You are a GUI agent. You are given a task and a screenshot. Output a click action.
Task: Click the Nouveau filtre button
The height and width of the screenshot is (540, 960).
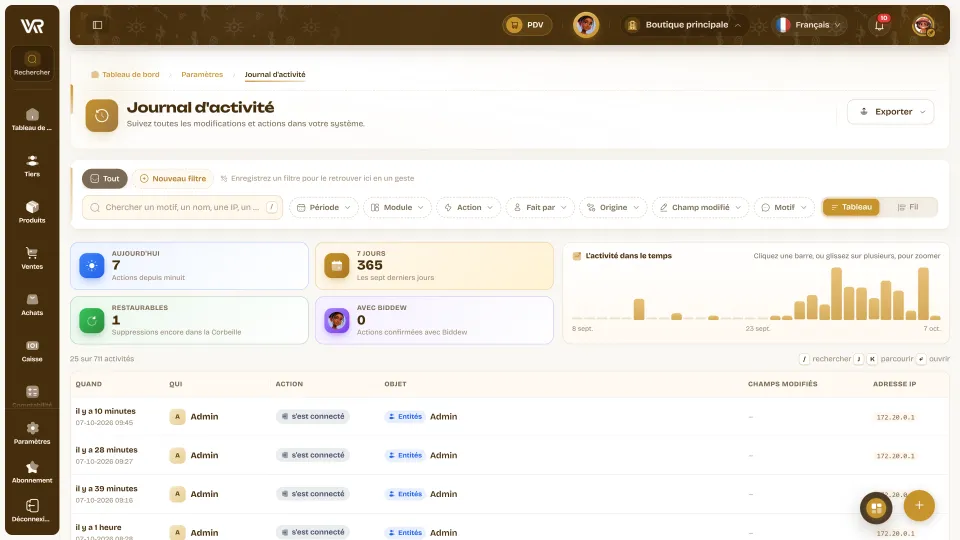click(x=173, y=178)
